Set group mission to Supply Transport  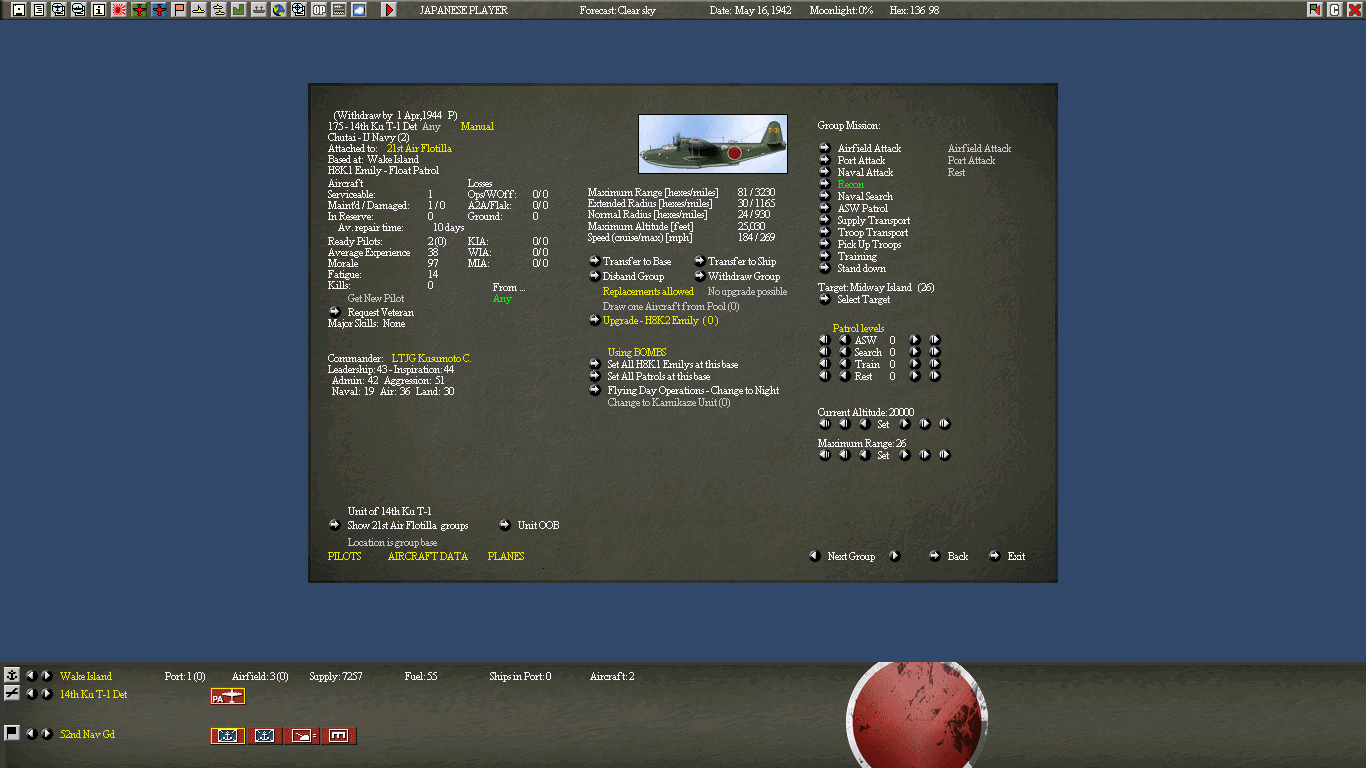pyautogui.click(x=825, y=220)
